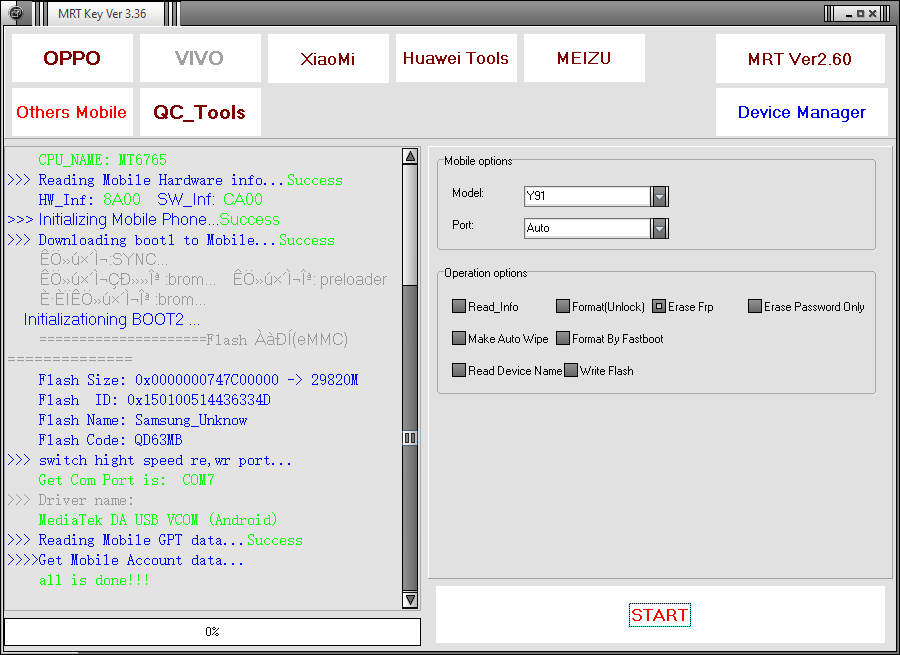Click 'Get Com Port is: COM7' line

pyautogui.click(x=126, y=480)
